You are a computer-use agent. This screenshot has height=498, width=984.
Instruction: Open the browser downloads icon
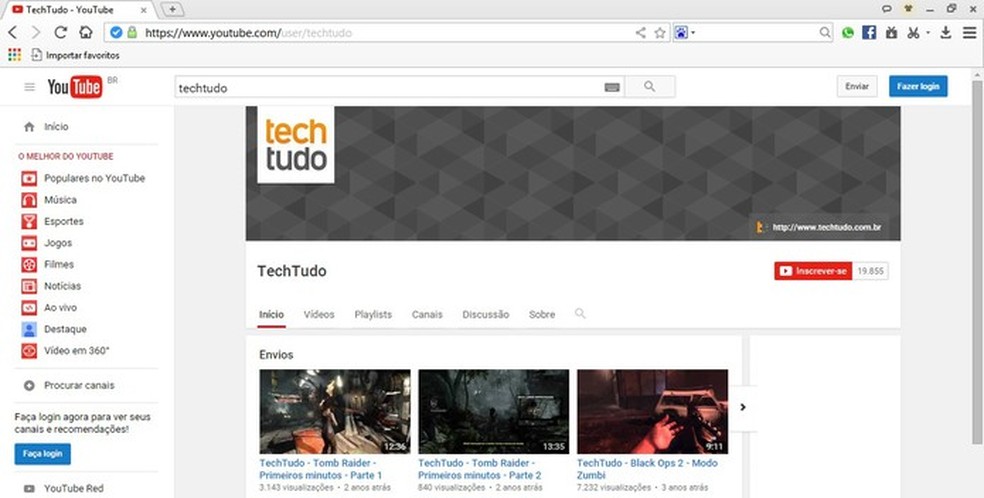point(946,33)
